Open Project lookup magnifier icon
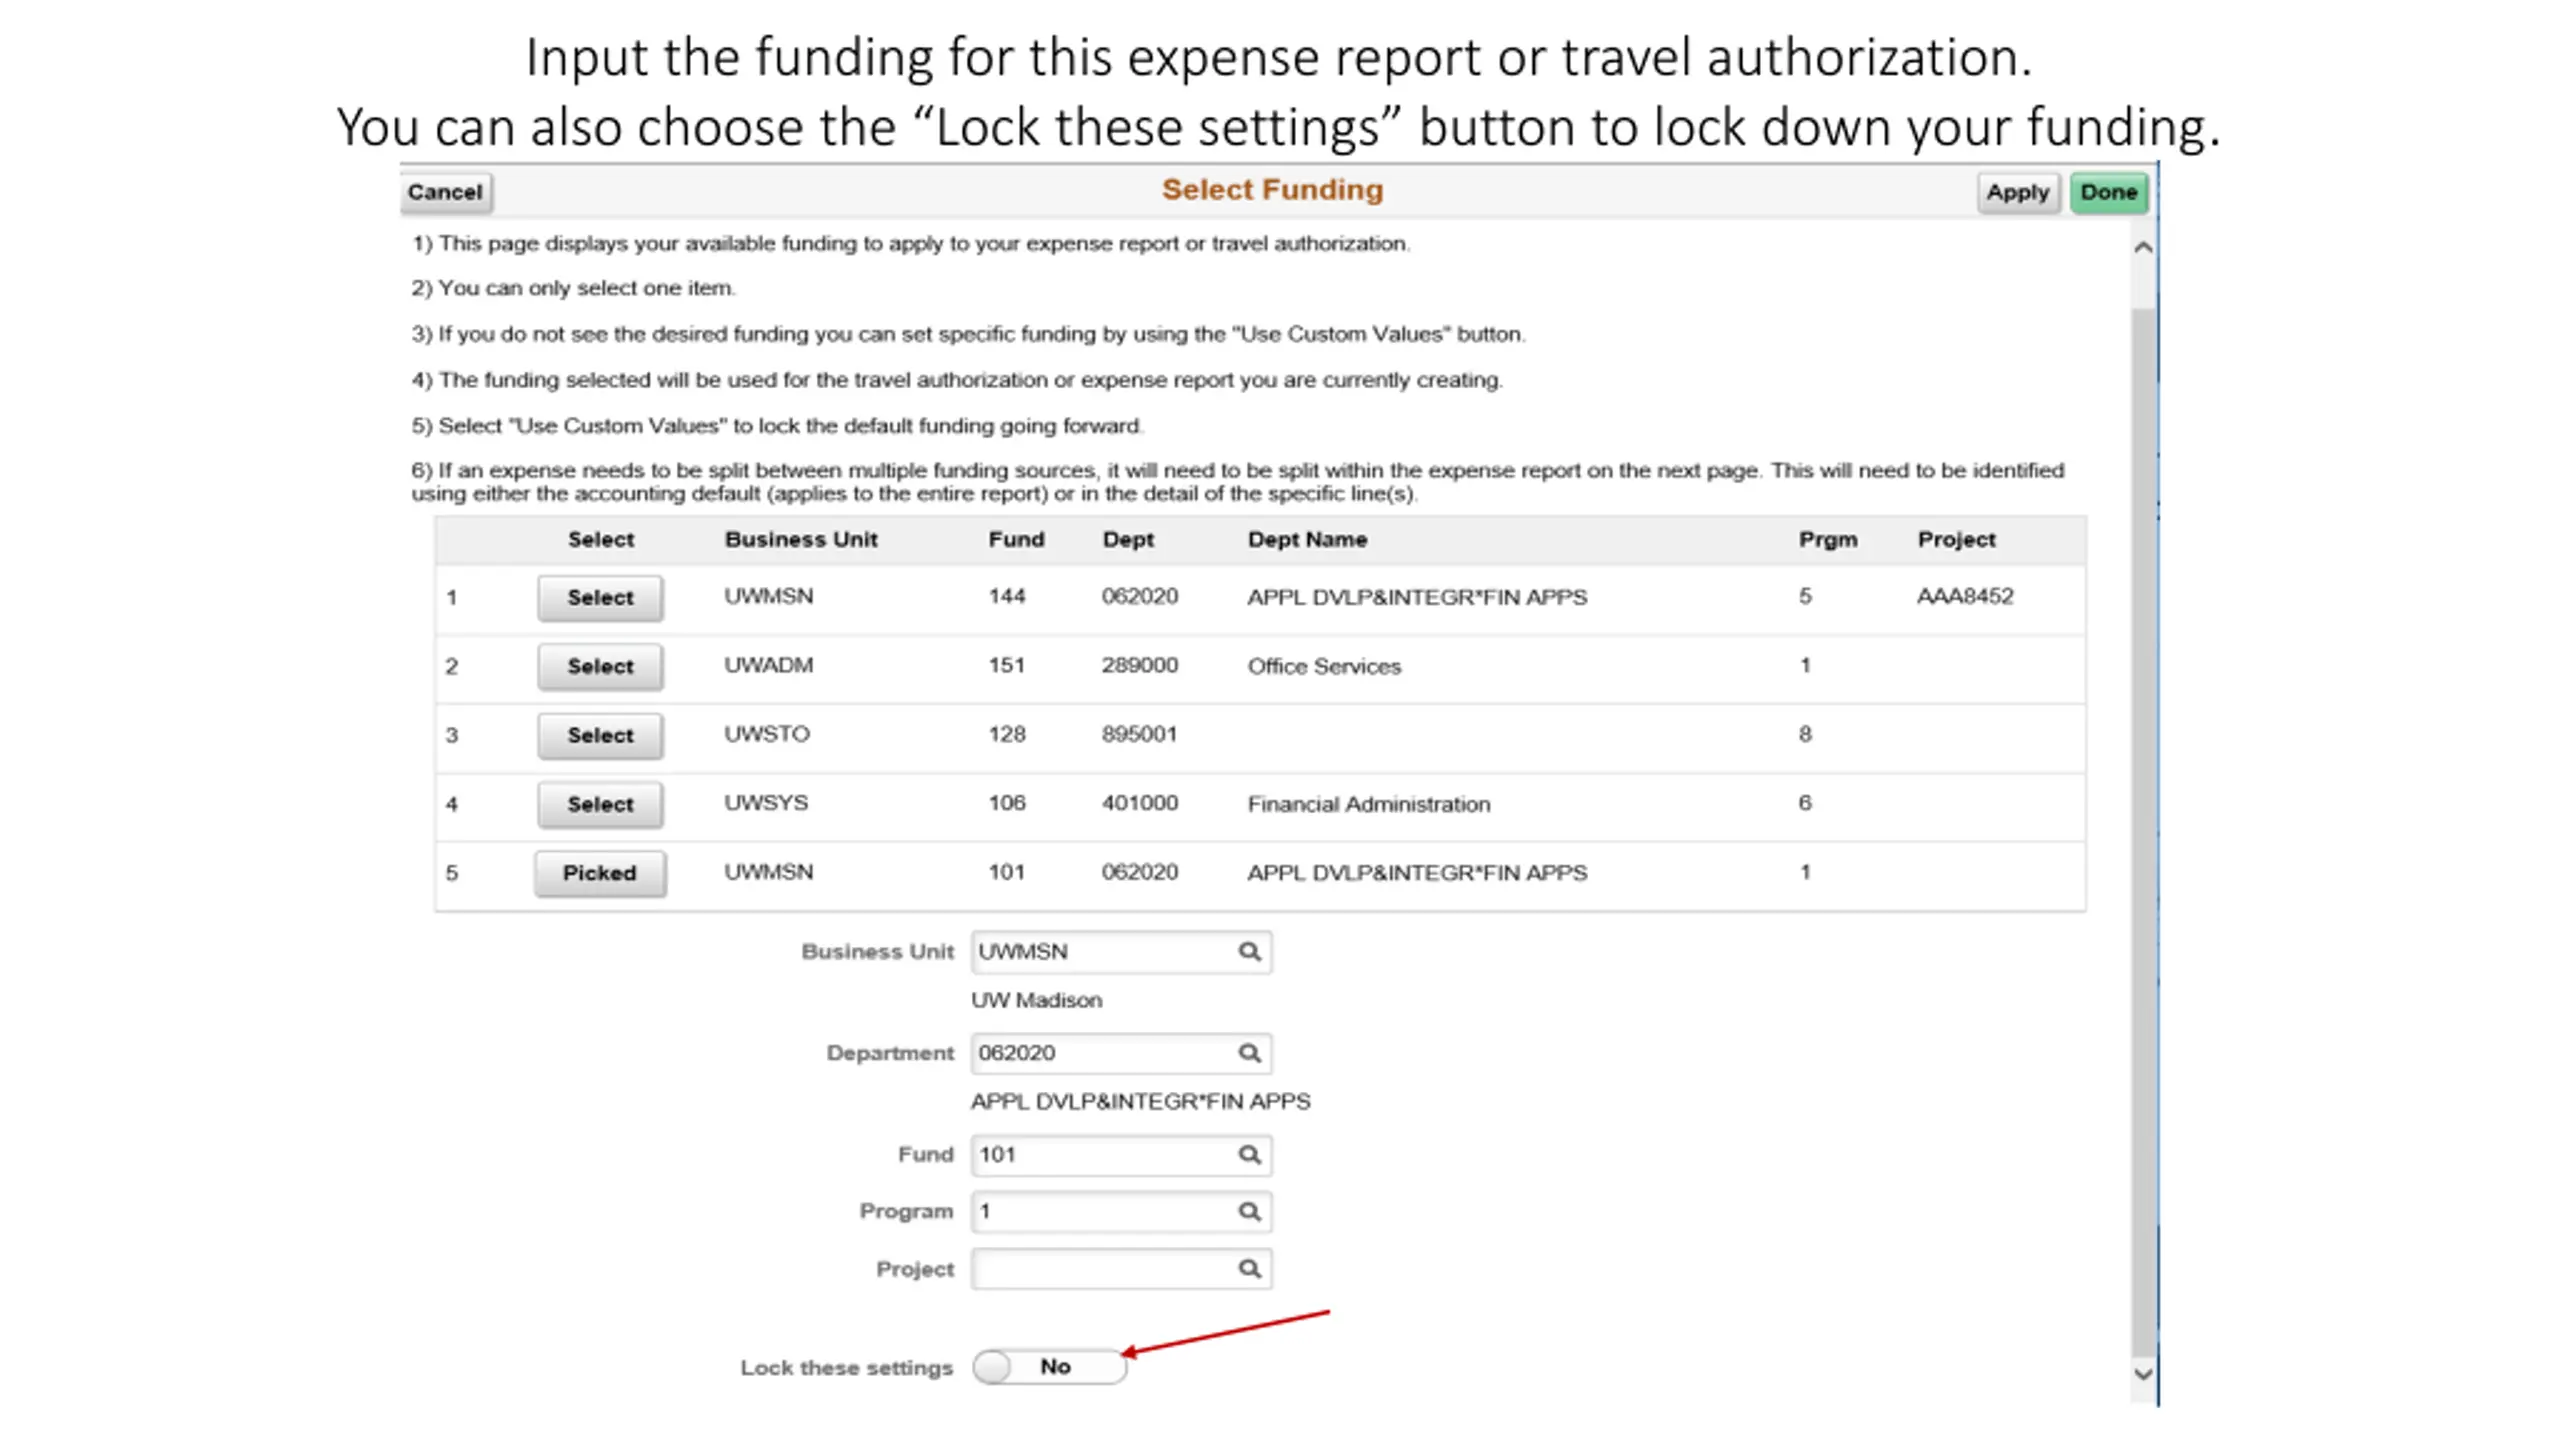The width and height of the screenshot is (2560, 1440). [1249, 1269]
